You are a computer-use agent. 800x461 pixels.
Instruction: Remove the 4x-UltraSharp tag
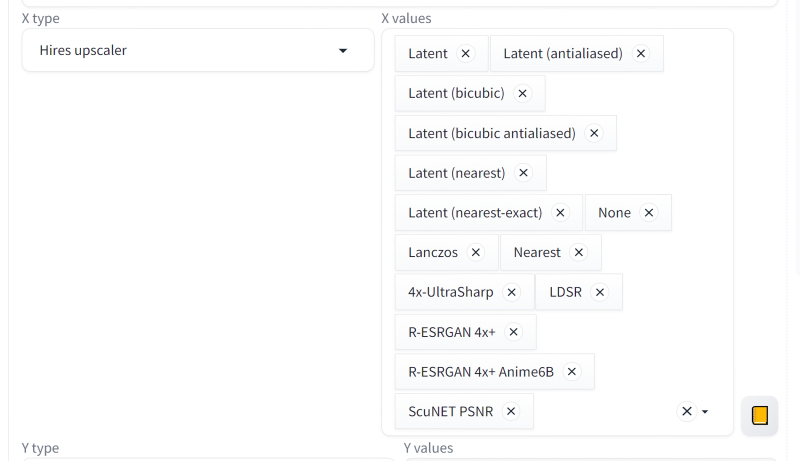tap(512, 292)
